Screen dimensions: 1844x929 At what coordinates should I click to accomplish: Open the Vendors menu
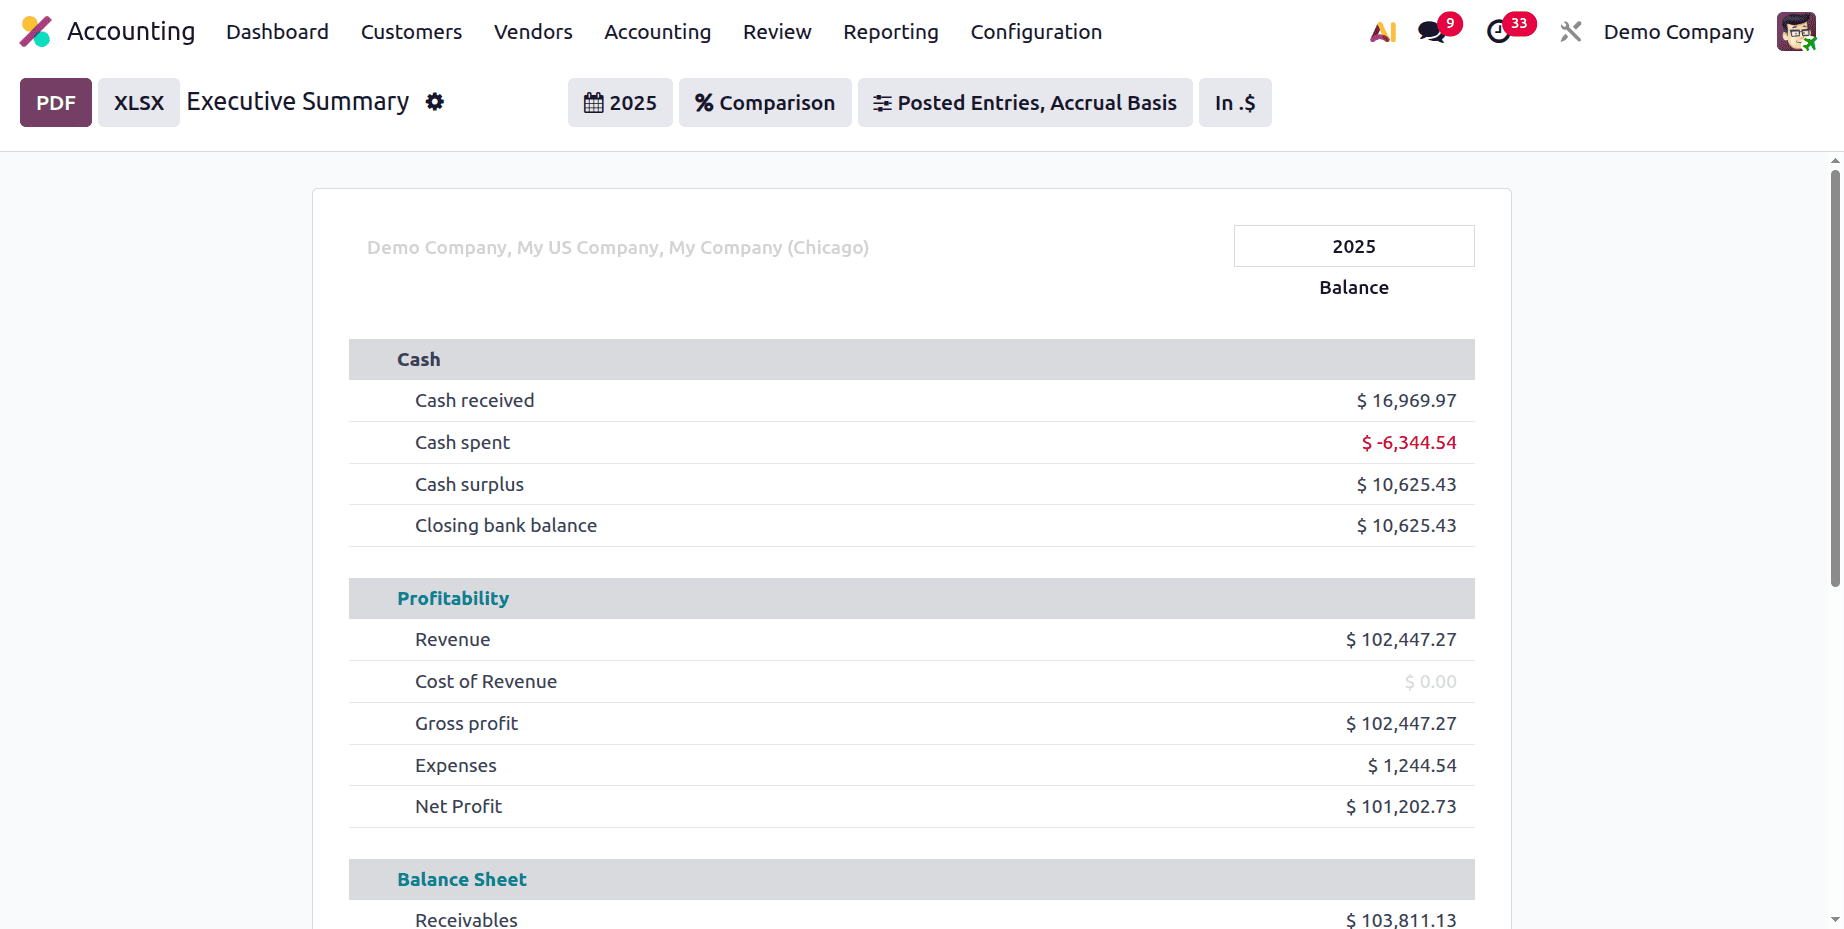click(533, 32)
